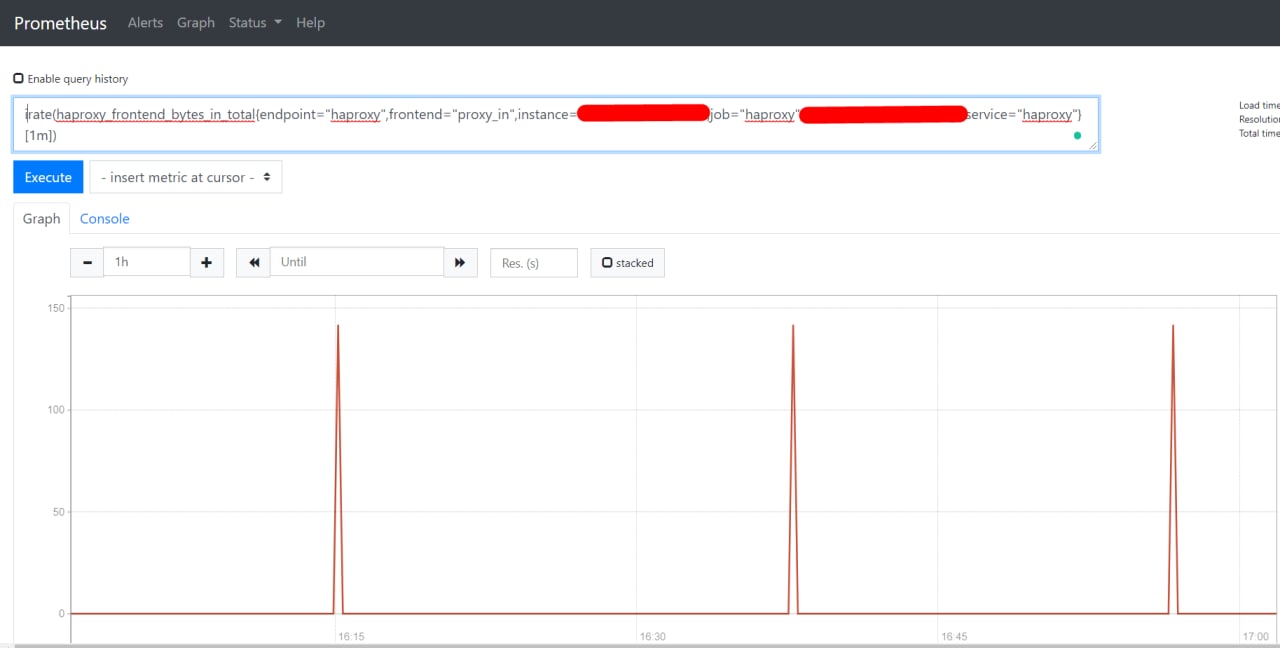Switch to the Console tab

pos(105,218)
